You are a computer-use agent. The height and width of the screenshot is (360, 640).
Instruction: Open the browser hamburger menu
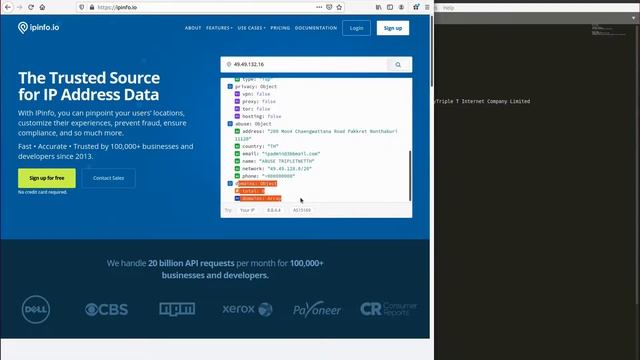[427, 7]
